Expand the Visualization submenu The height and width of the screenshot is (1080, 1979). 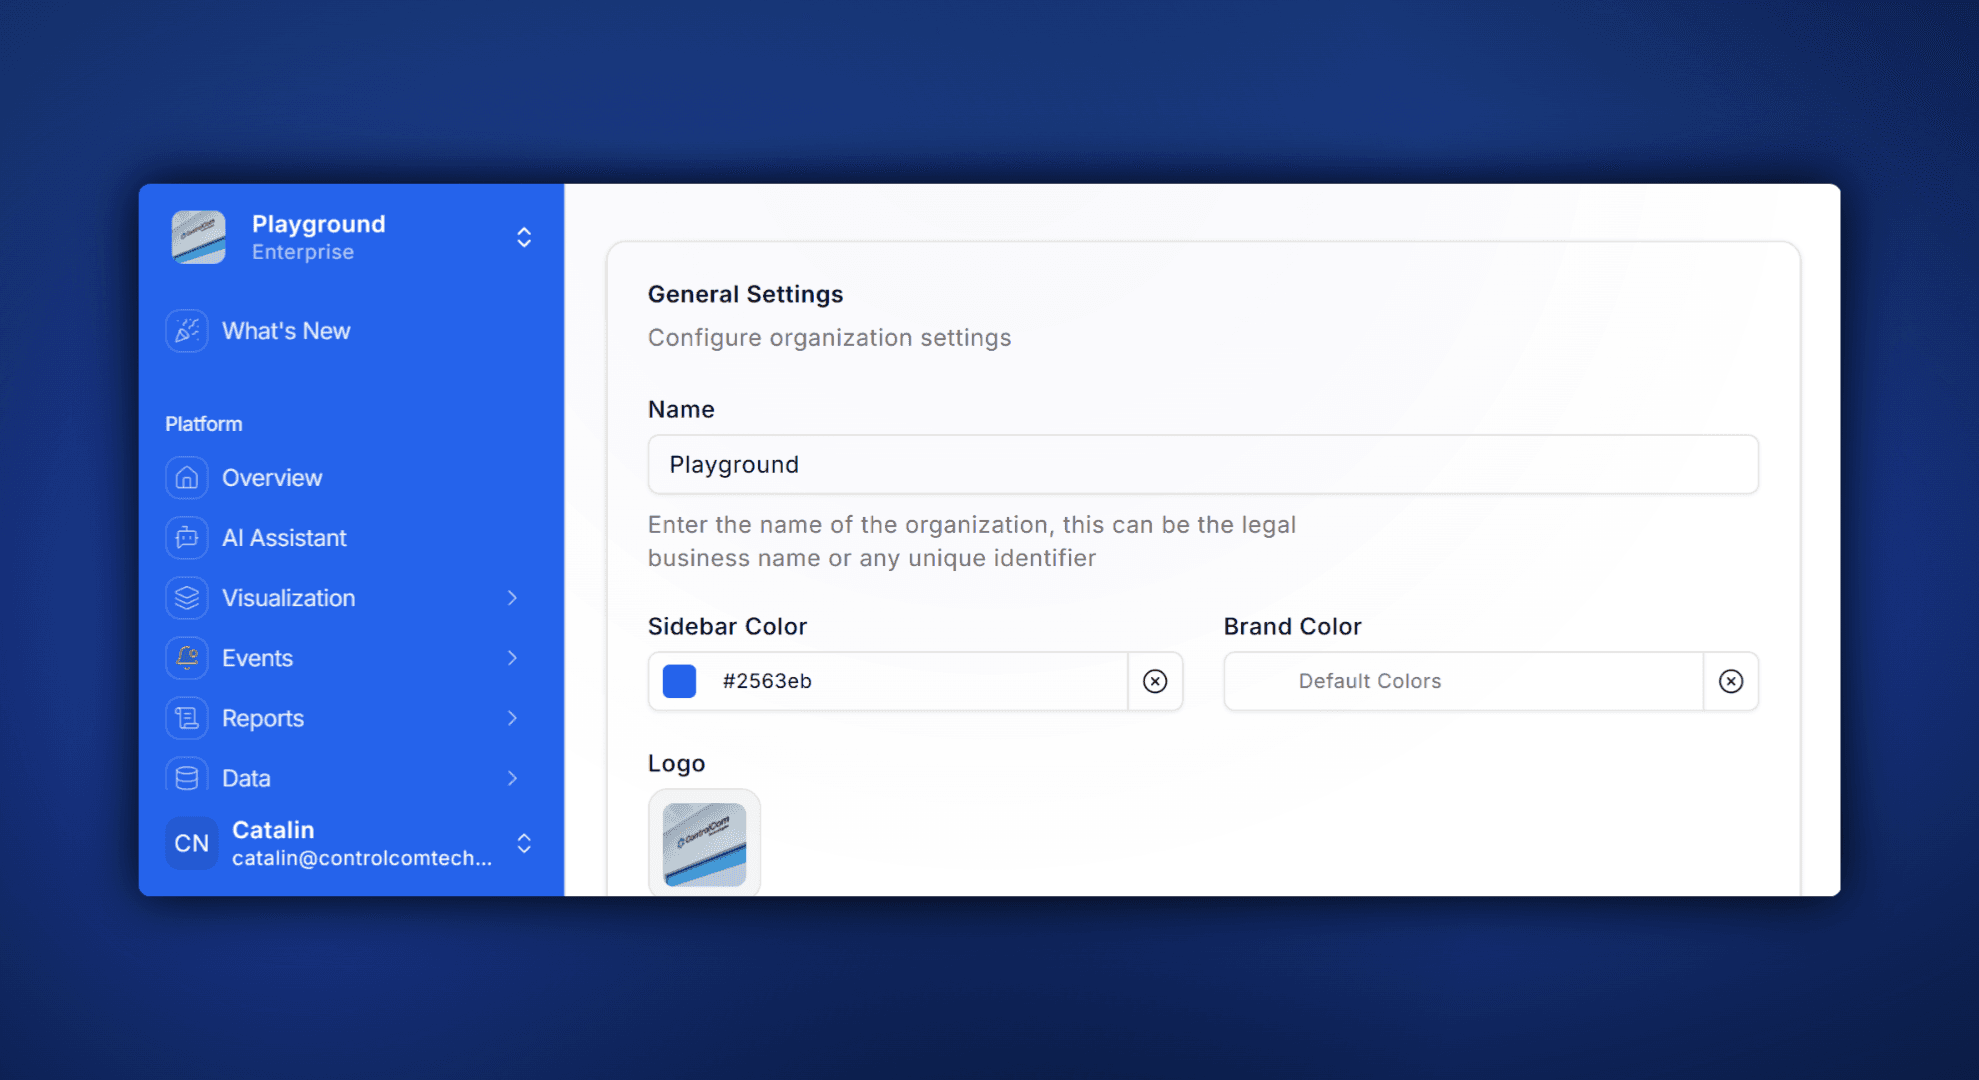[513, 597]
